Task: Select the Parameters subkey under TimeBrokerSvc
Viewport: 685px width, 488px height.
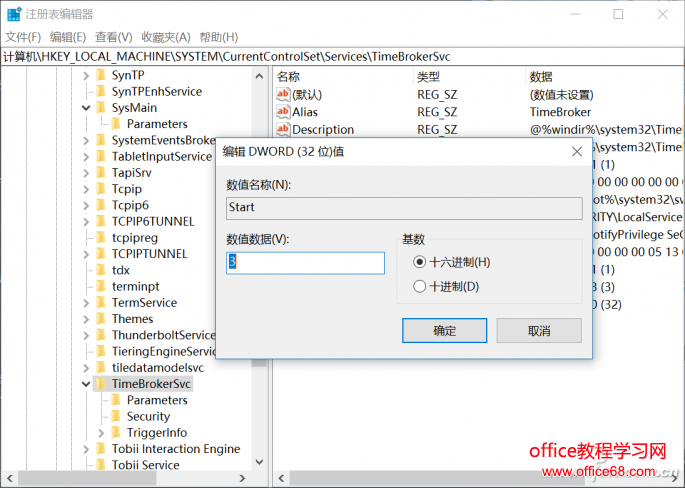Action: coord(157,400)
